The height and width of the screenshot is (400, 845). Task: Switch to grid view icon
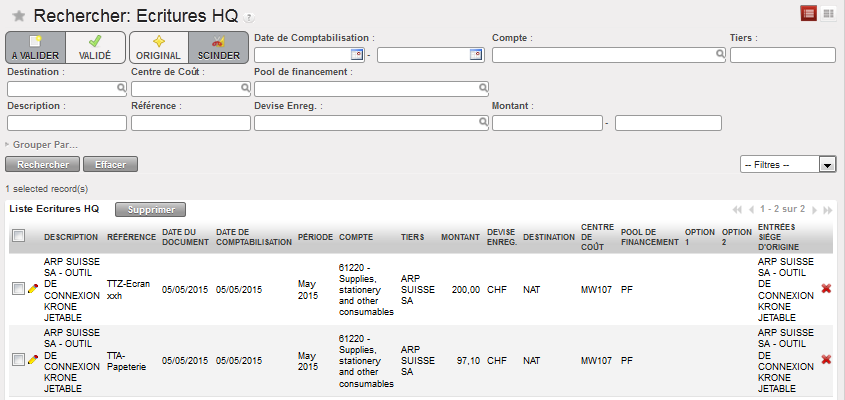[x=828, y=15]
